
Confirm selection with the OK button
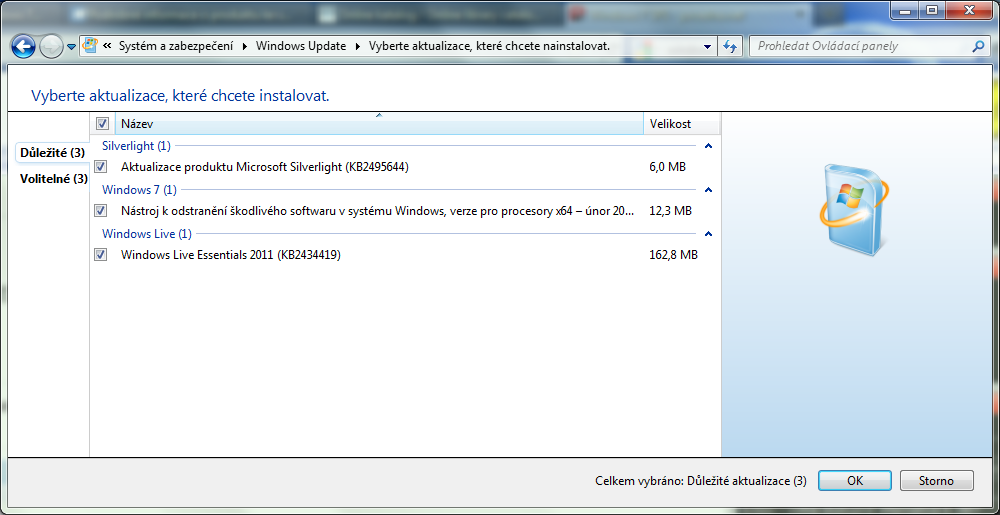point(855,481)
